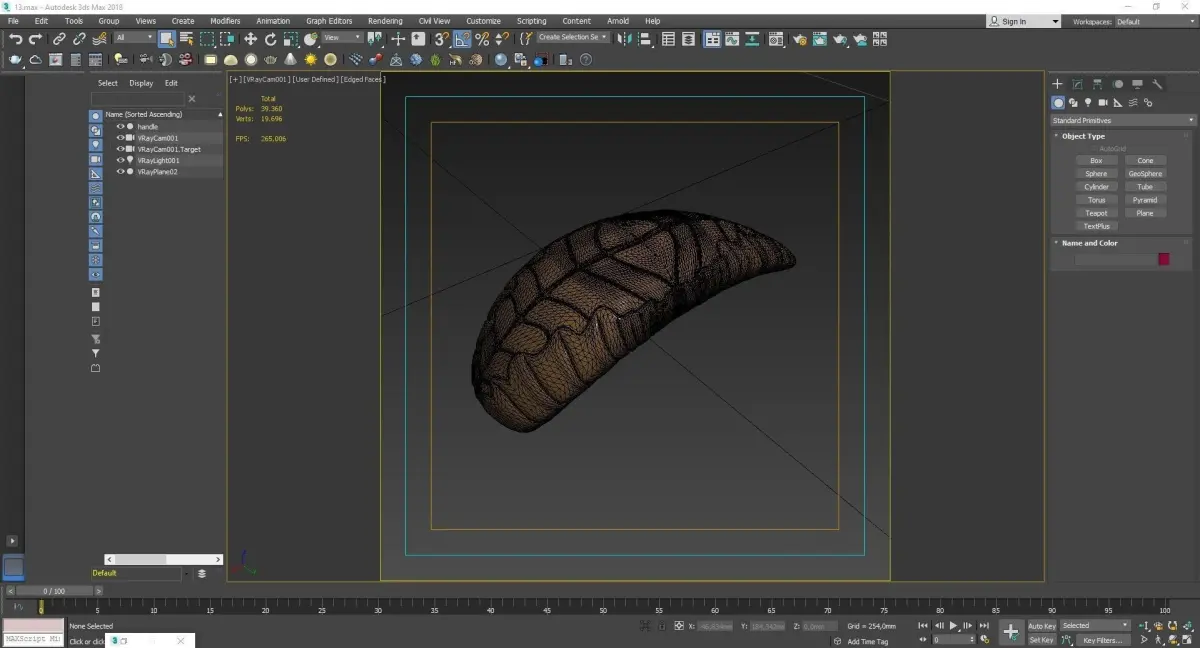This screenshot has width=1200, height=648.
Task: Toggle visibility of VRayLight001
Action: coord(120,160)
